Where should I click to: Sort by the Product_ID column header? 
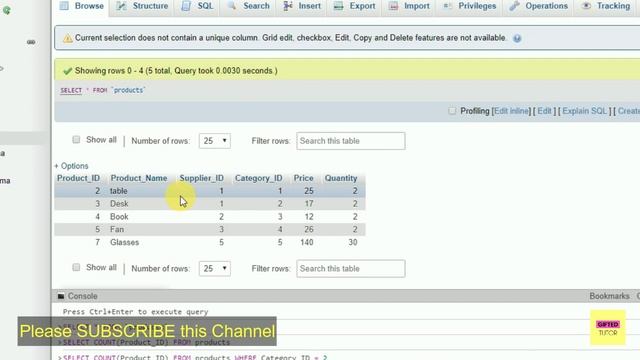[x=78, y=178]
